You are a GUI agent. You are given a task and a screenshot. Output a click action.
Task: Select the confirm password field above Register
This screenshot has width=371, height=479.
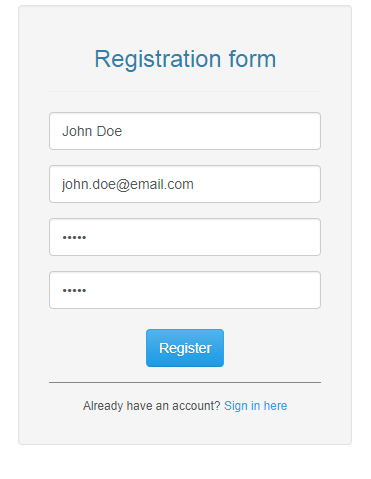[185, 290]
